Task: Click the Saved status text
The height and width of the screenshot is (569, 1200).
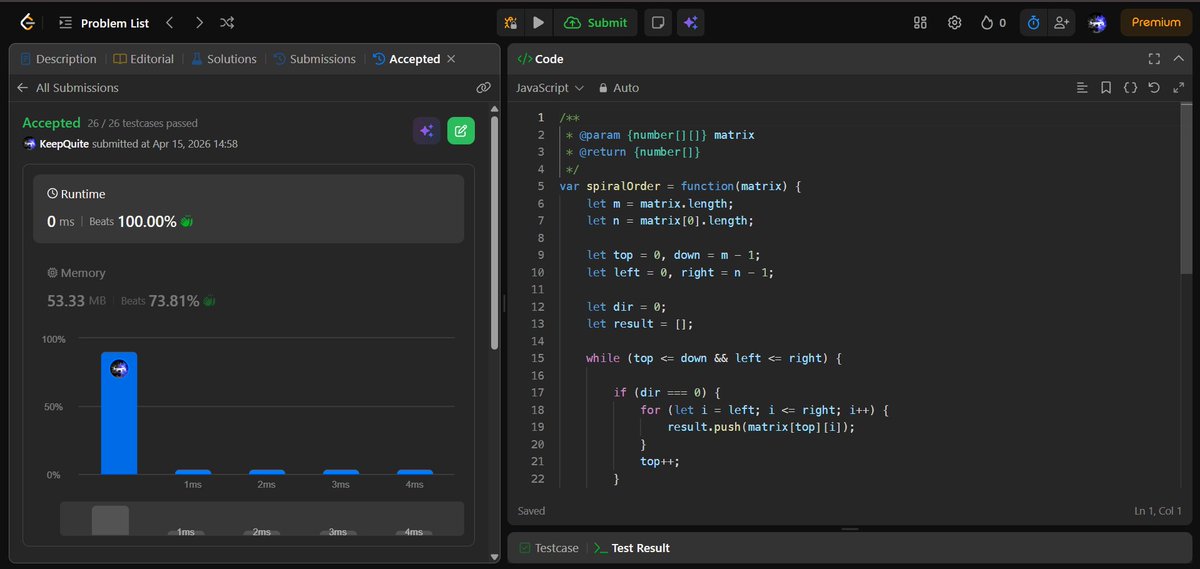Action: 532,511
